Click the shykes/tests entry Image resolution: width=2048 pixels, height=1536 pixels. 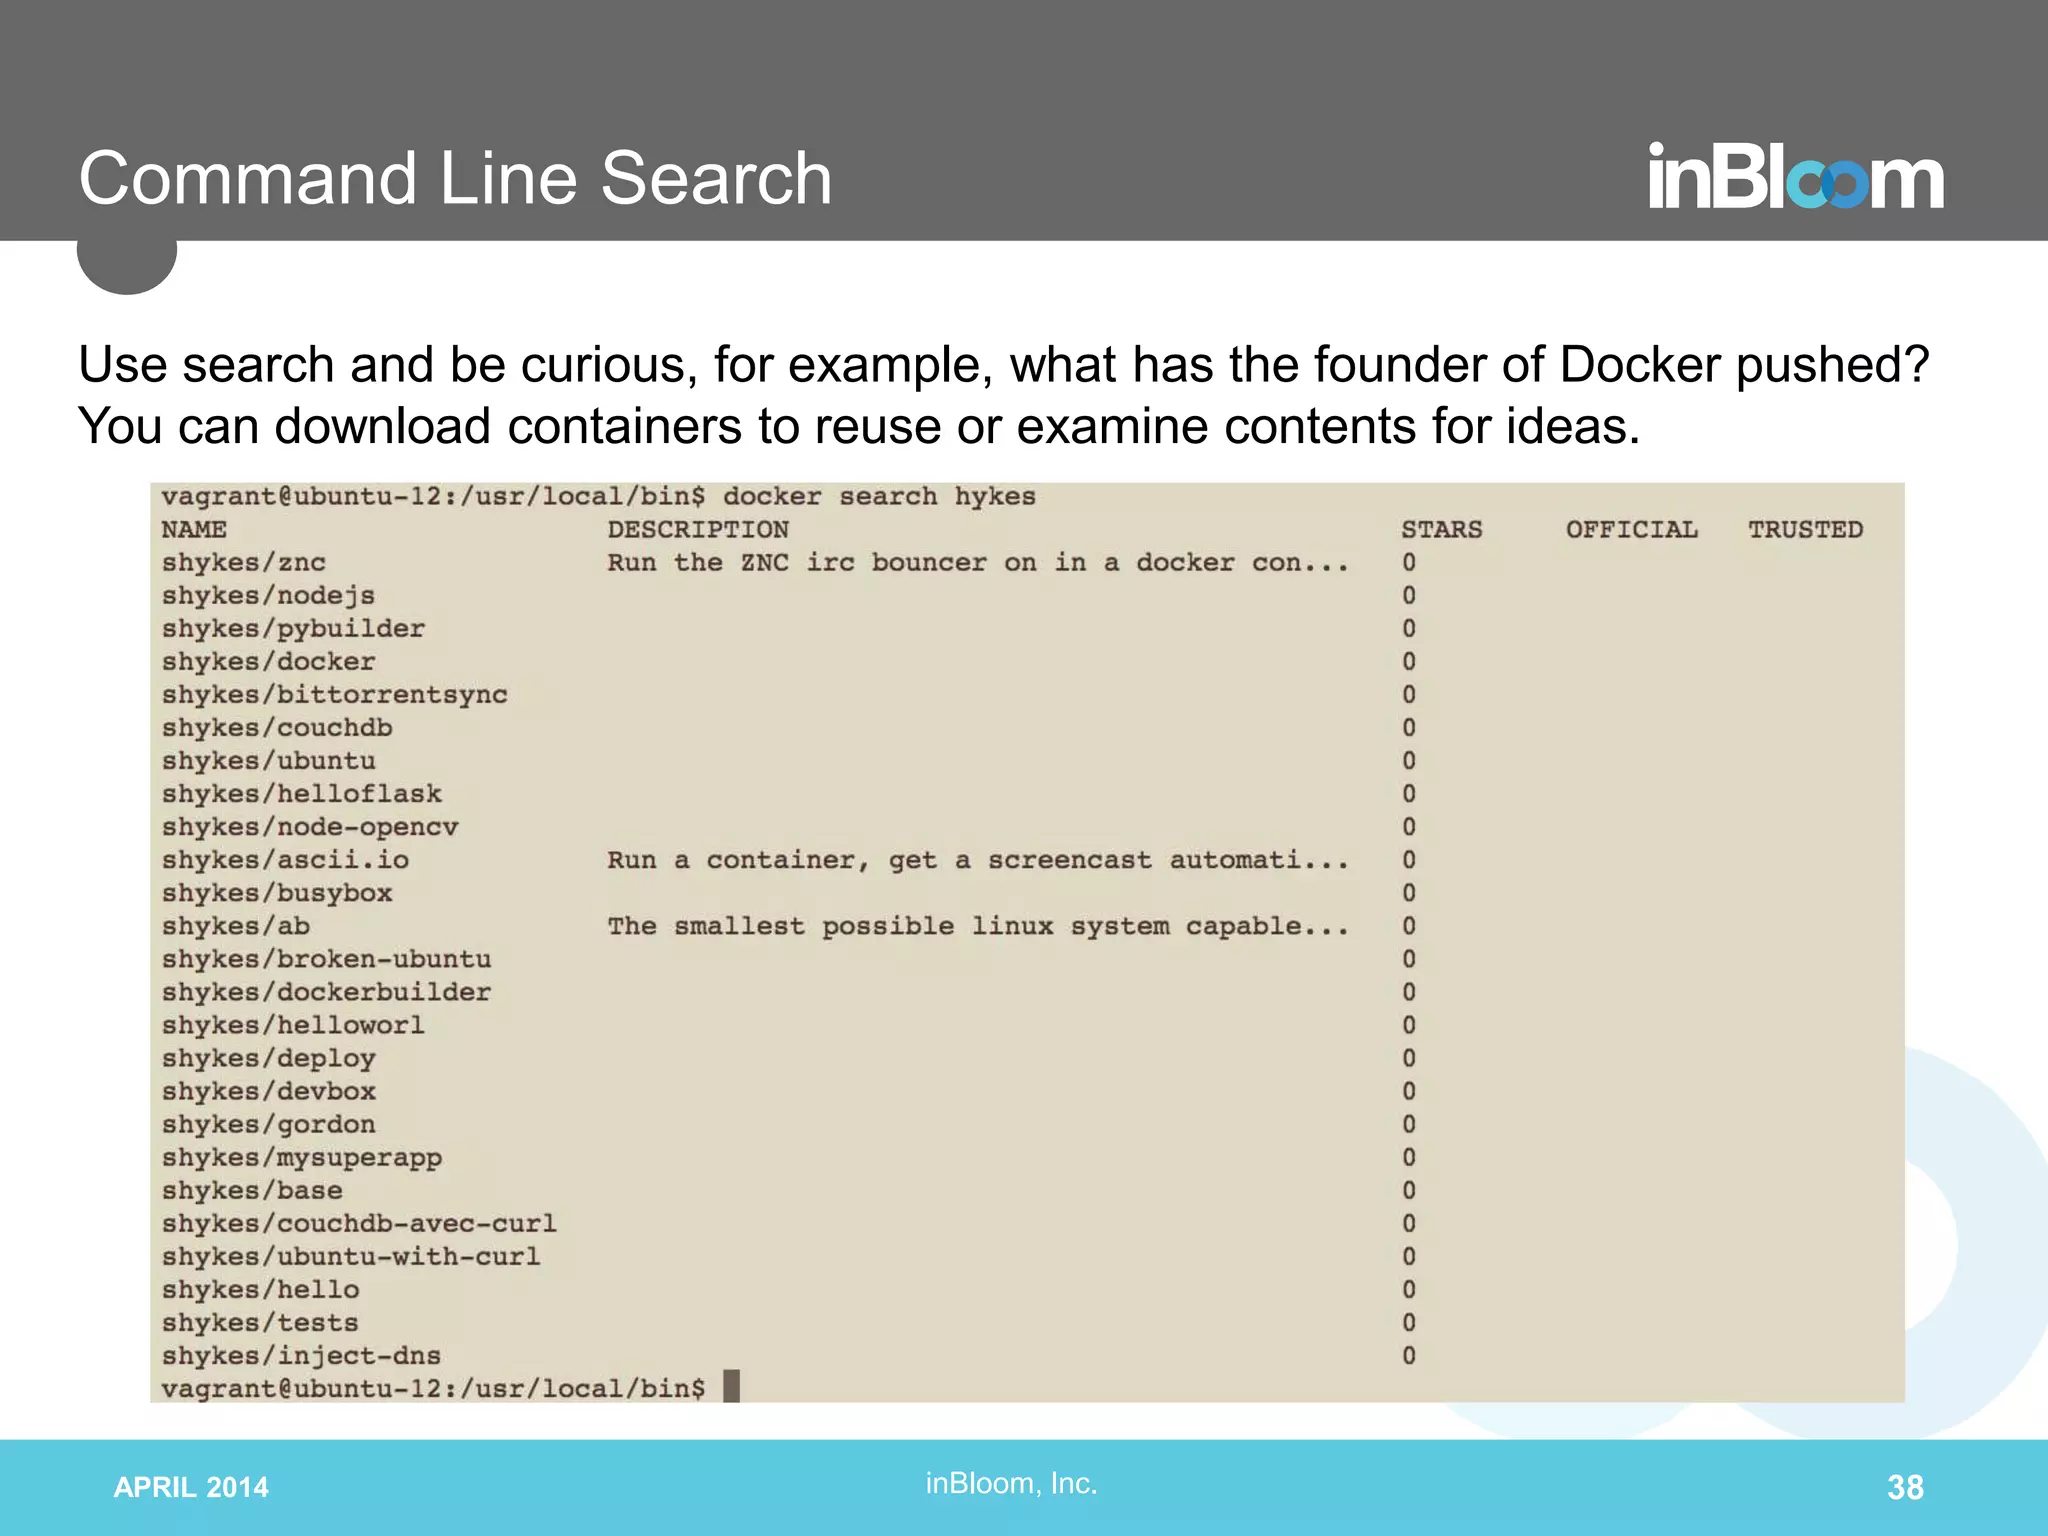click(260, 1323)
